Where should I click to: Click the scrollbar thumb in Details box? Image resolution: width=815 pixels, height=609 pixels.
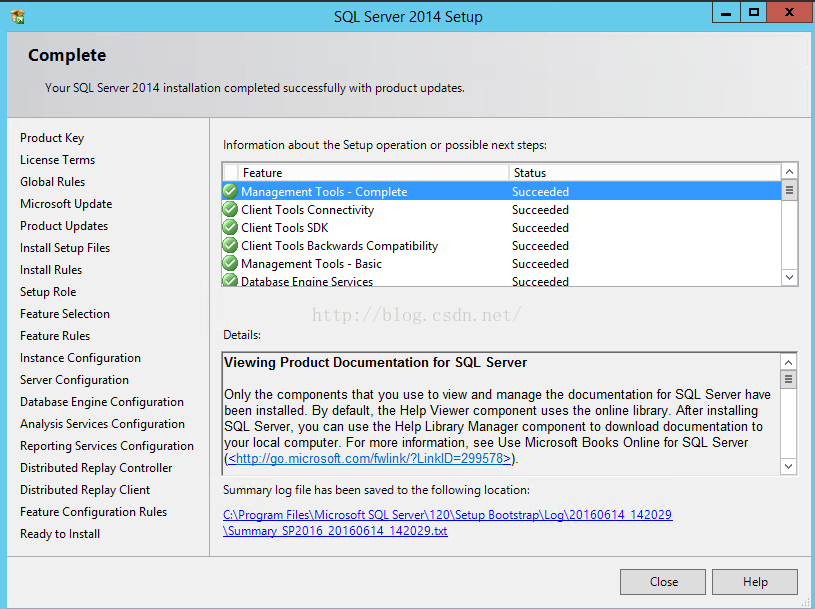[788, 379]
